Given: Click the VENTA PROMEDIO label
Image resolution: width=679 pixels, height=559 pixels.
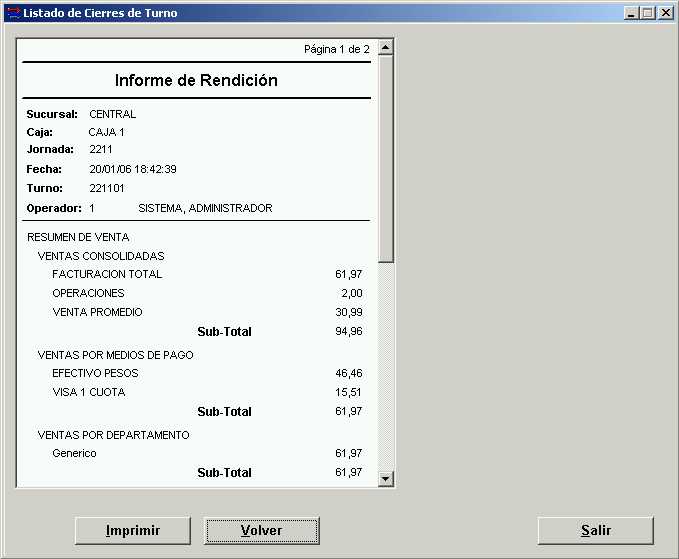Looking at the screenshot, I should click(97, 312).
